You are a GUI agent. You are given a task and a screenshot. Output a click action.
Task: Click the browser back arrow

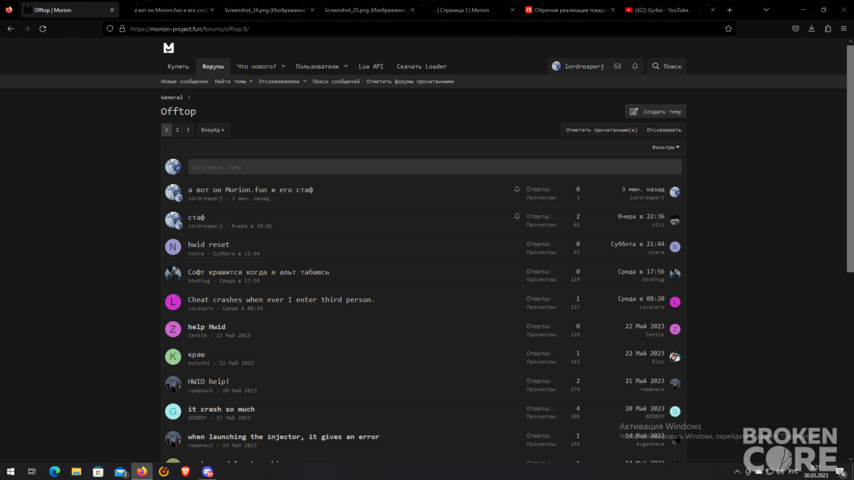click(11, 29)
